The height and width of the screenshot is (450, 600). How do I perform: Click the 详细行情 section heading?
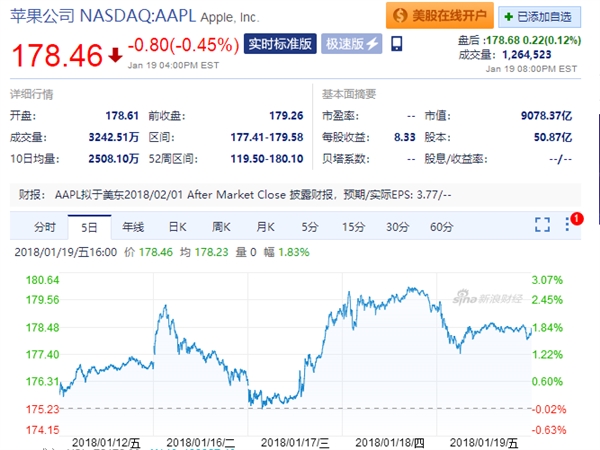[x=31, y=94]
